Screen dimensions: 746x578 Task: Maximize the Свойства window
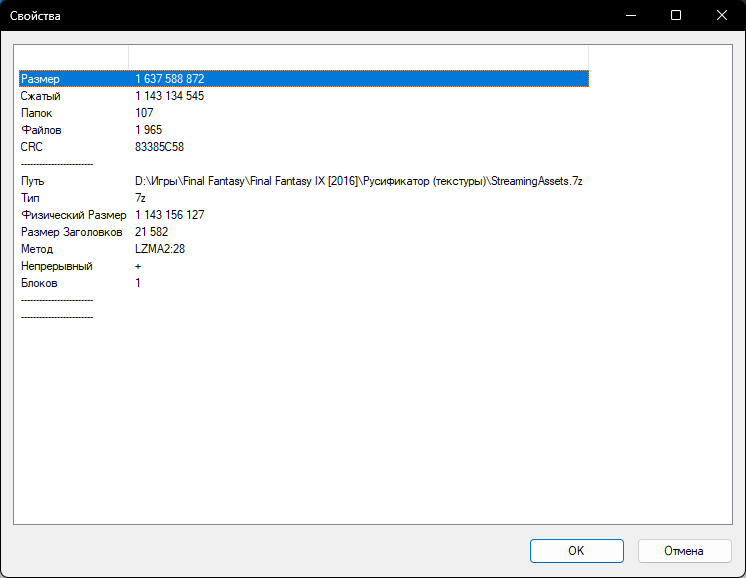tap(676, 15)
